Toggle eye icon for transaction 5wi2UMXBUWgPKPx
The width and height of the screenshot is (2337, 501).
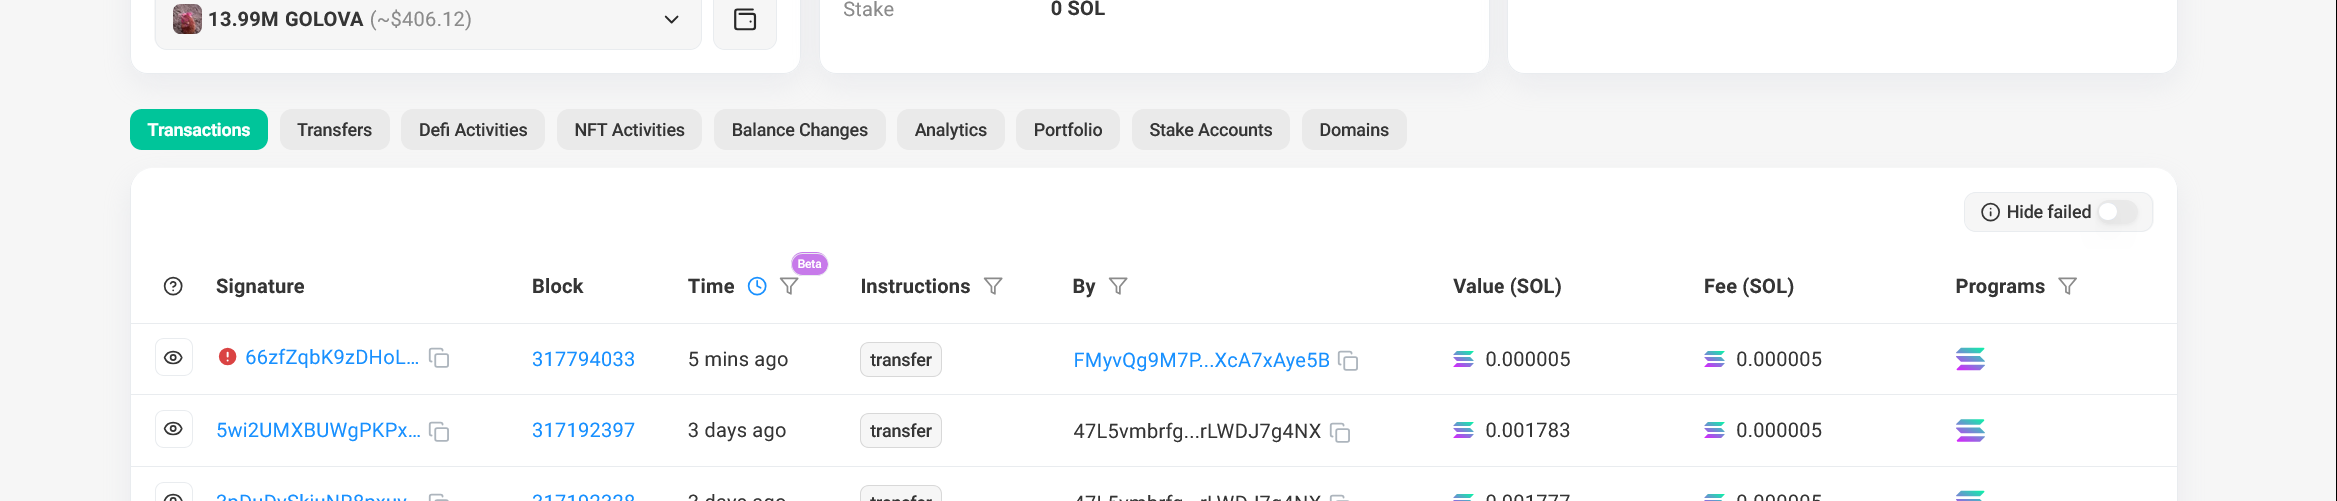pyautogui.click(x=173, y=429)
